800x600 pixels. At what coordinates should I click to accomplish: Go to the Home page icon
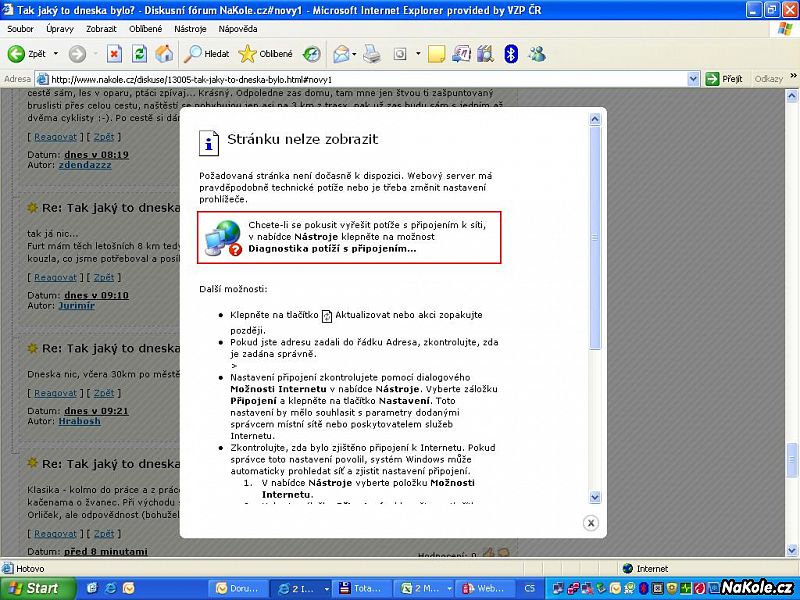pyautogui.click(x=163, y=54)
